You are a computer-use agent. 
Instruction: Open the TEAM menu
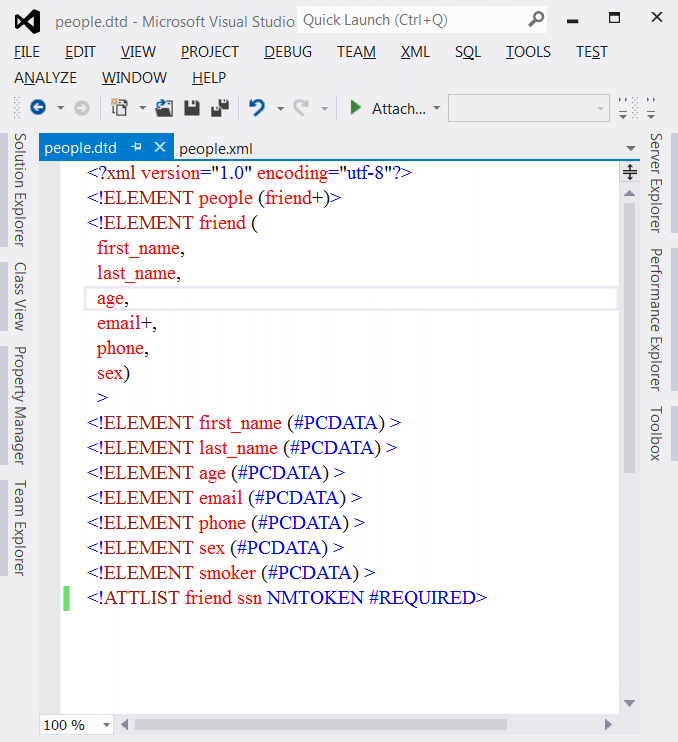point(356,52)
